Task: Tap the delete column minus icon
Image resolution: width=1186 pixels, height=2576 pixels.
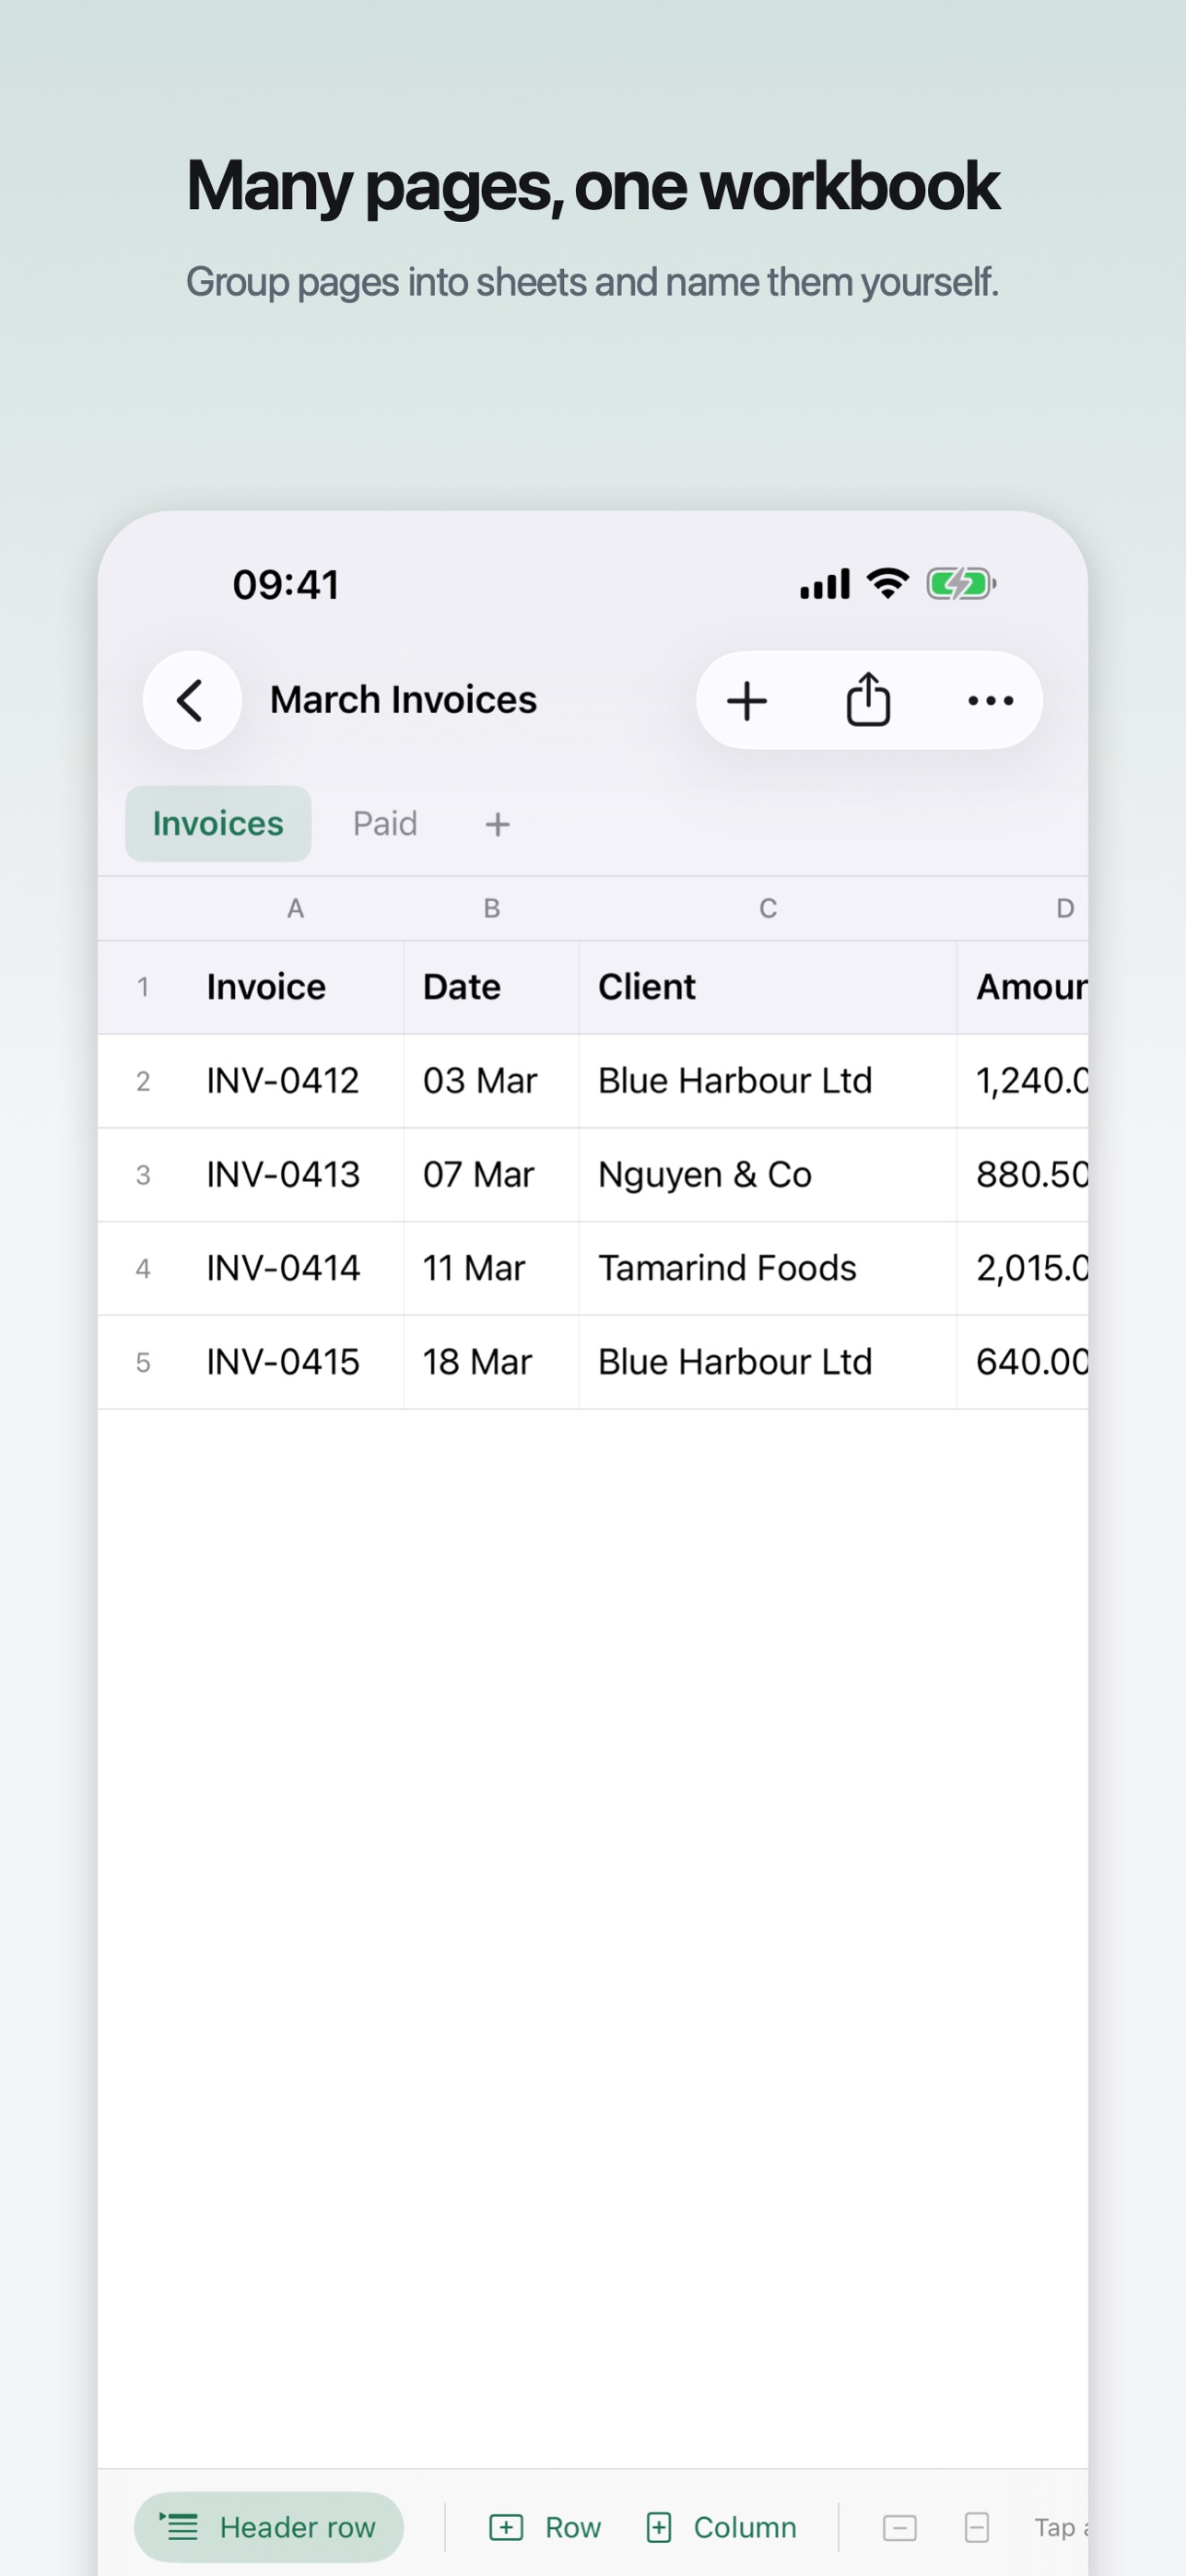Action: [976, 2527]
